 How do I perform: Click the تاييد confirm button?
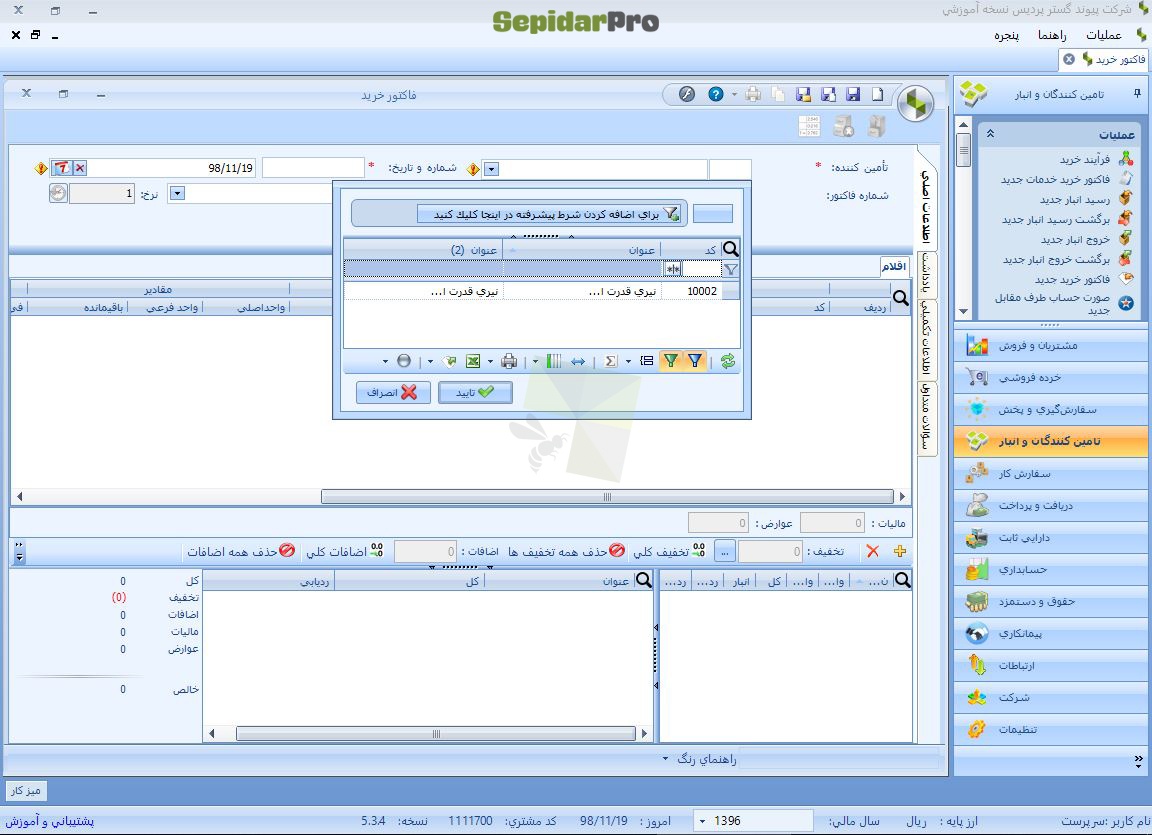475,392
